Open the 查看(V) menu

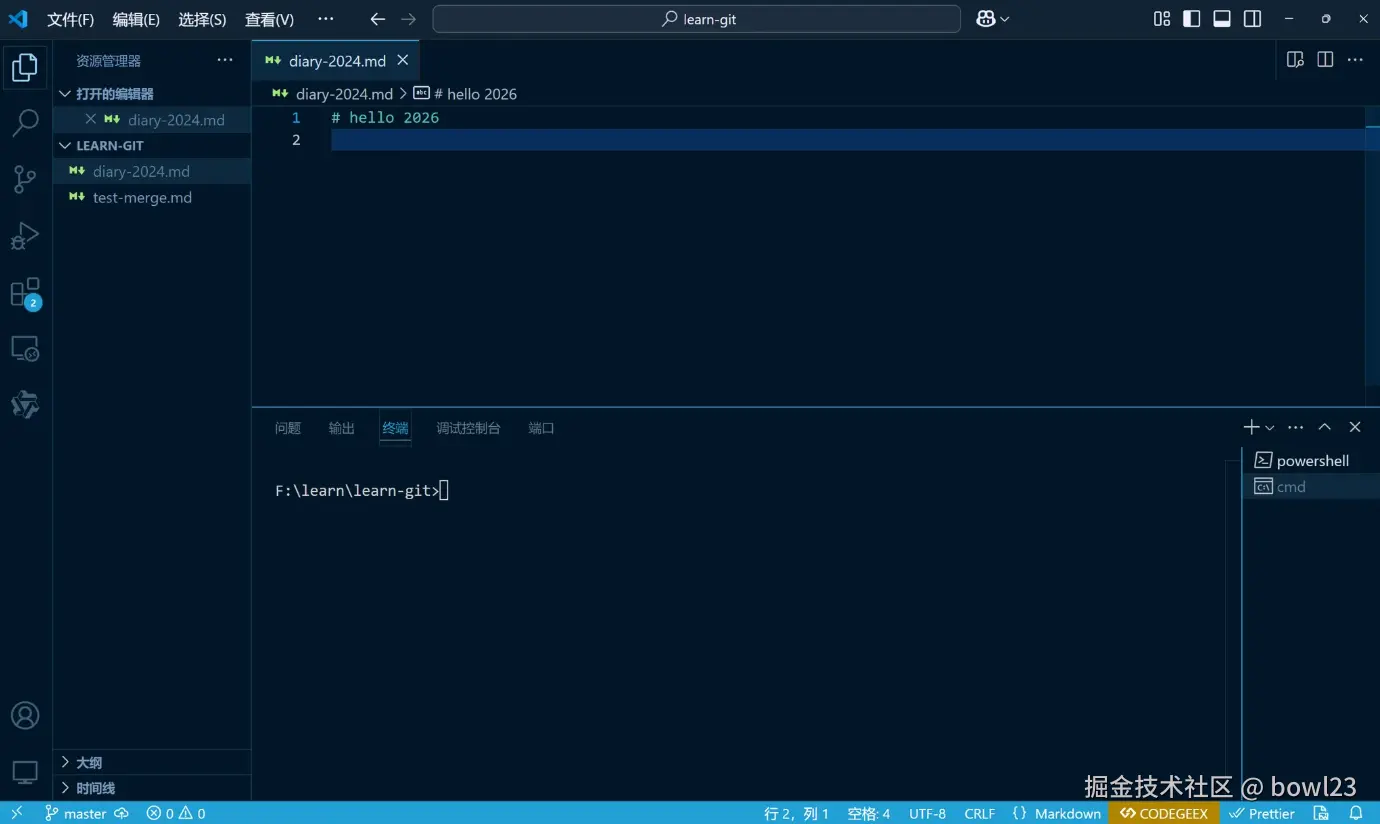point(269,19)
